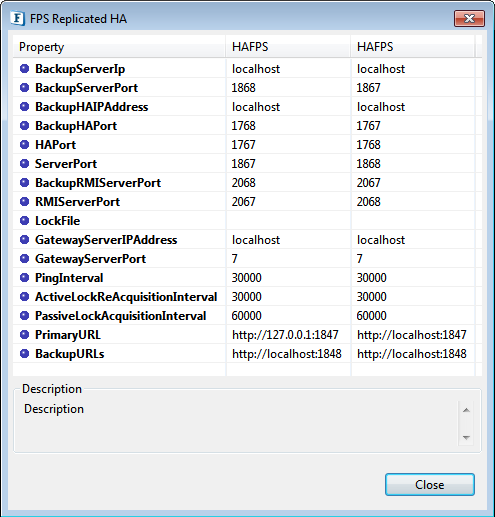The width and height of the screenshot is (495, 517).
Task: Click the empty LockFile value in first HAFPS column
Action: 288,221
